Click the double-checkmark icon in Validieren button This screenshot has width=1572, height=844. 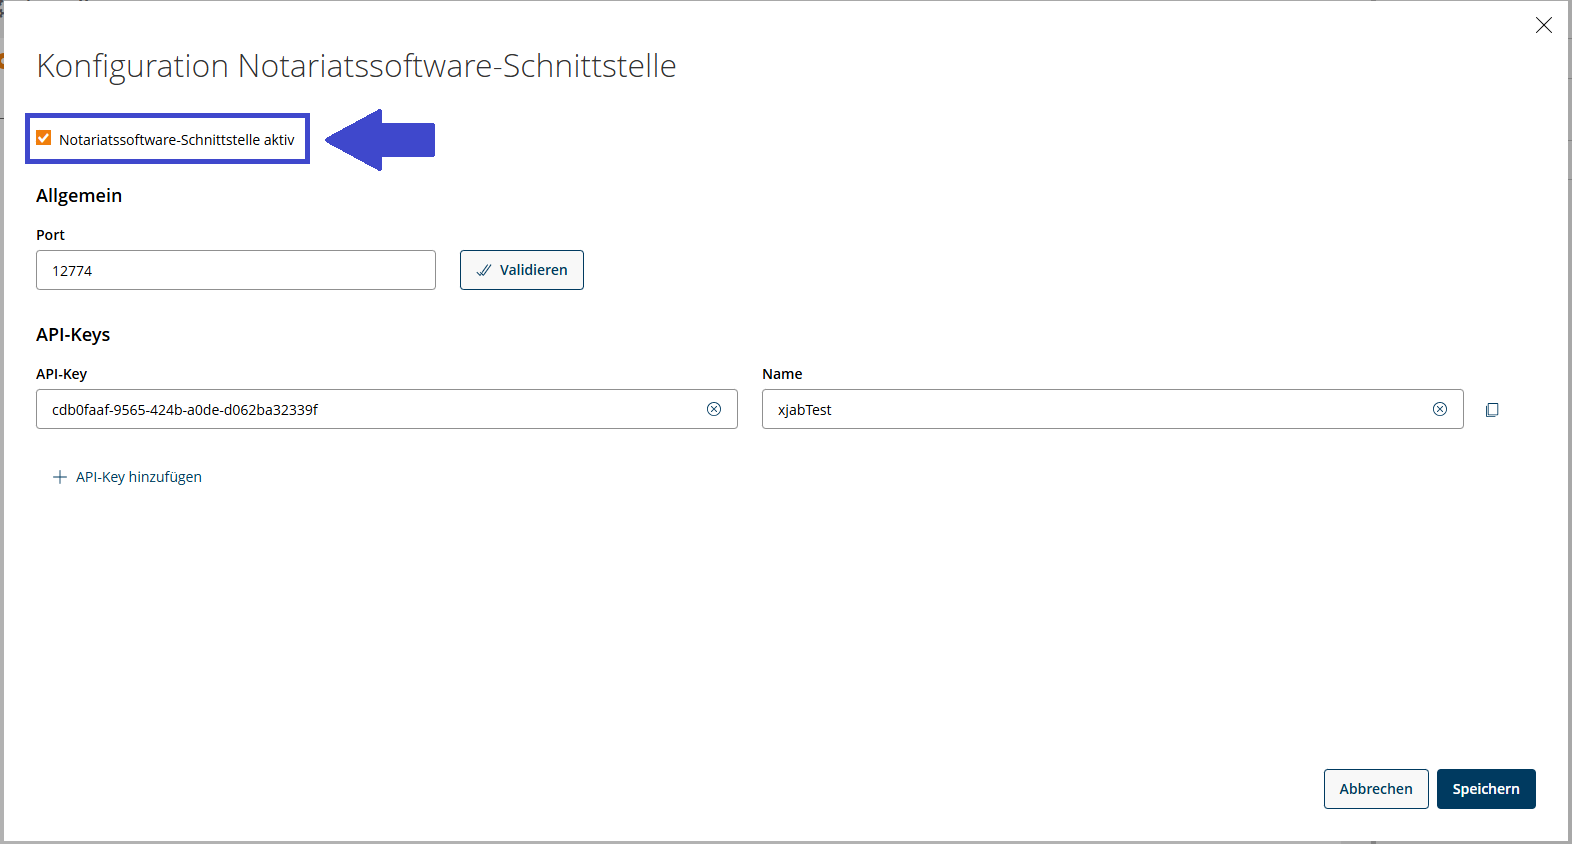tap(484, 270)
